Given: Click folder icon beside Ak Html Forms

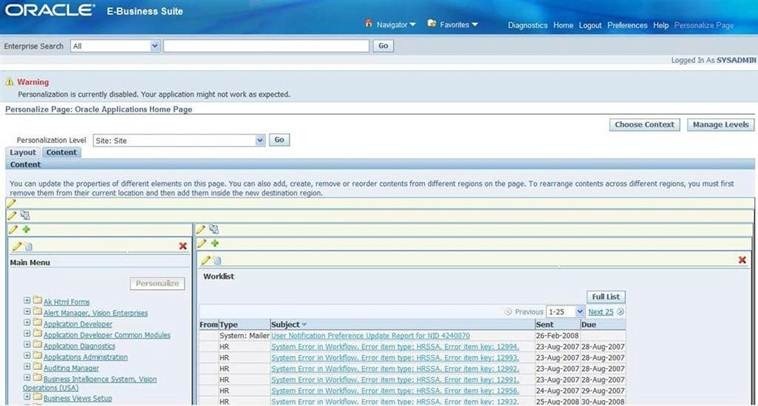Looking at the screenshot, I should tap(37, 301).
